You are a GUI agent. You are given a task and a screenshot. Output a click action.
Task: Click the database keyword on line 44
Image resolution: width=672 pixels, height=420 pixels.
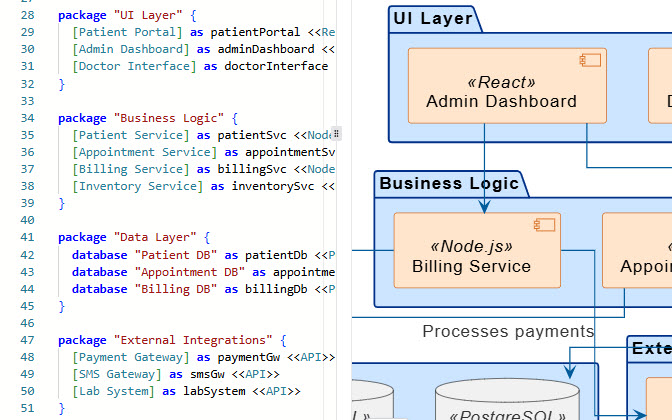(x=99, y=289)
